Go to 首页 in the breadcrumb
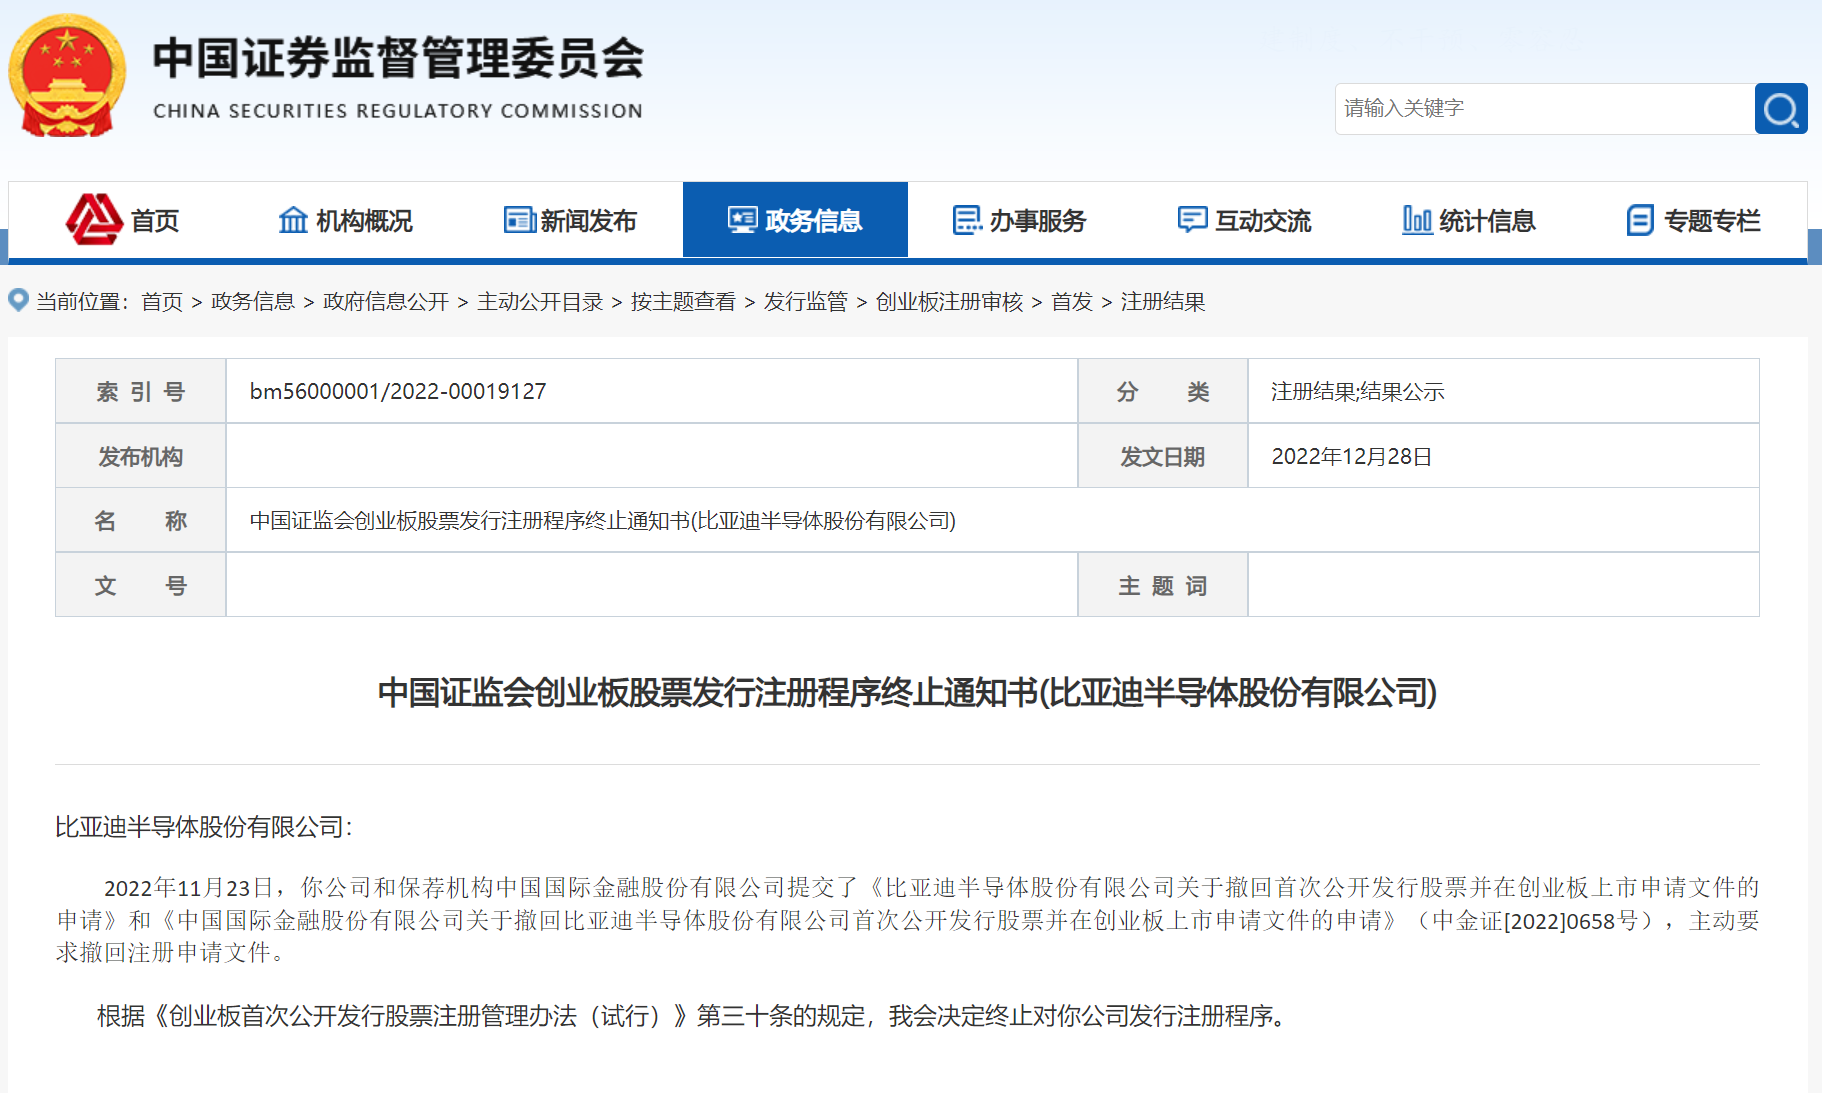1822x1093 pixels. pyautogui.click(x=162, y=302)
